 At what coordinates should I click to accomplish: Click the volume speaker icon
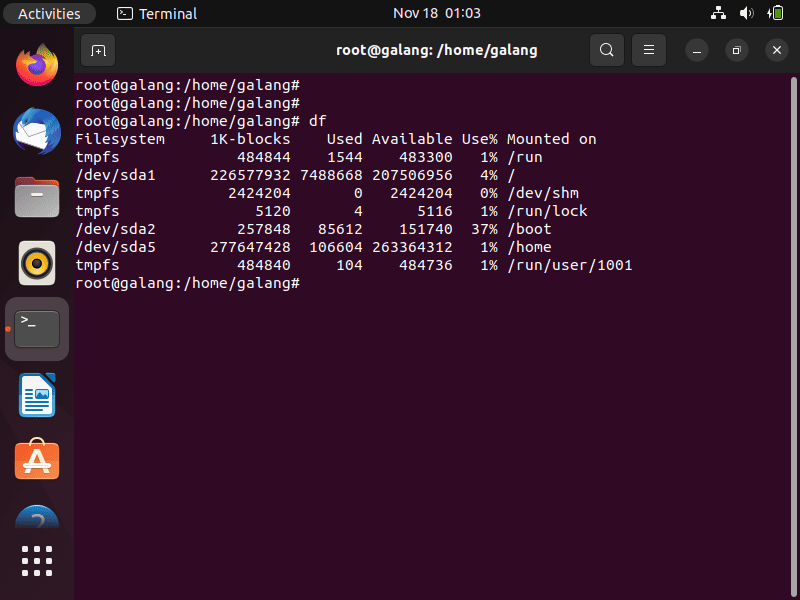tap(746, 13)
